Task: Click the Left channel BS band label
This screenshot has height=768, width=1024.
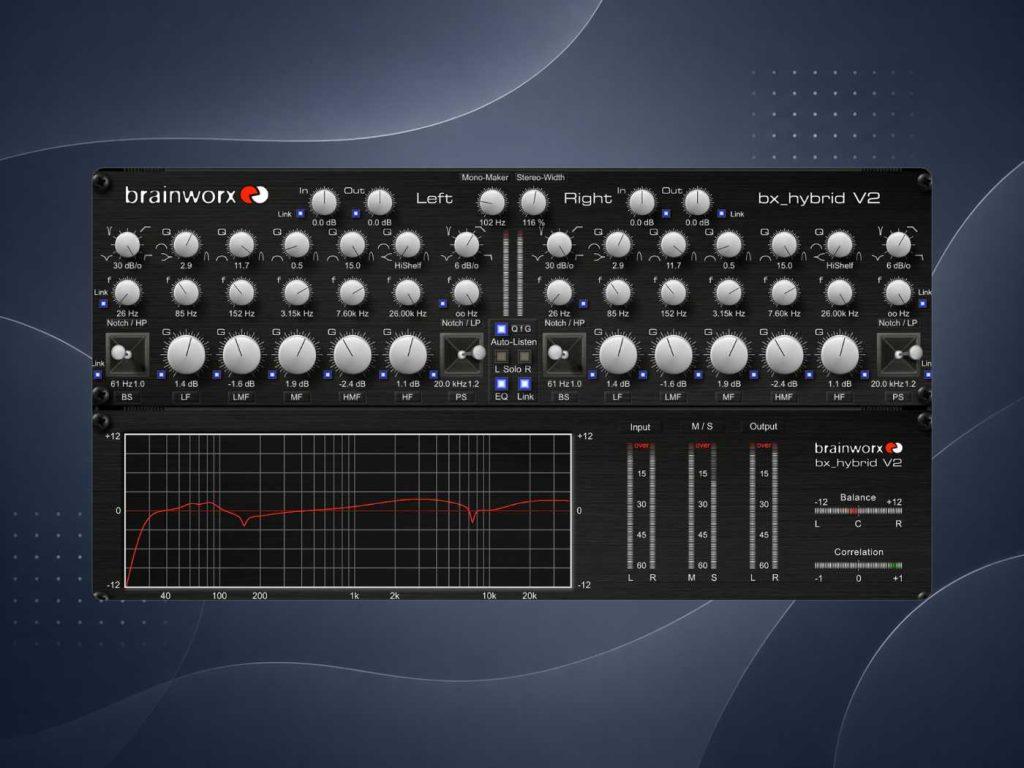Action: tap(127, 397)
